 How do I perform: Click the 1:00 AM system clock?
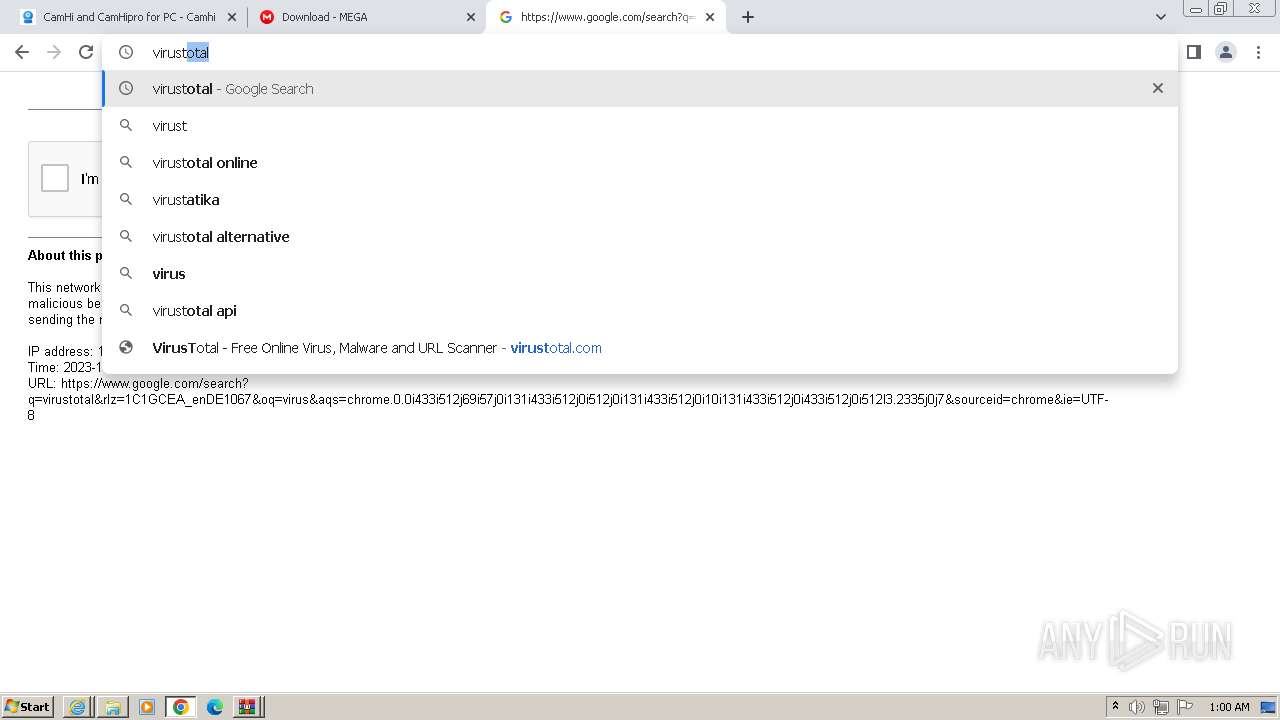(x=1230, y=707)
